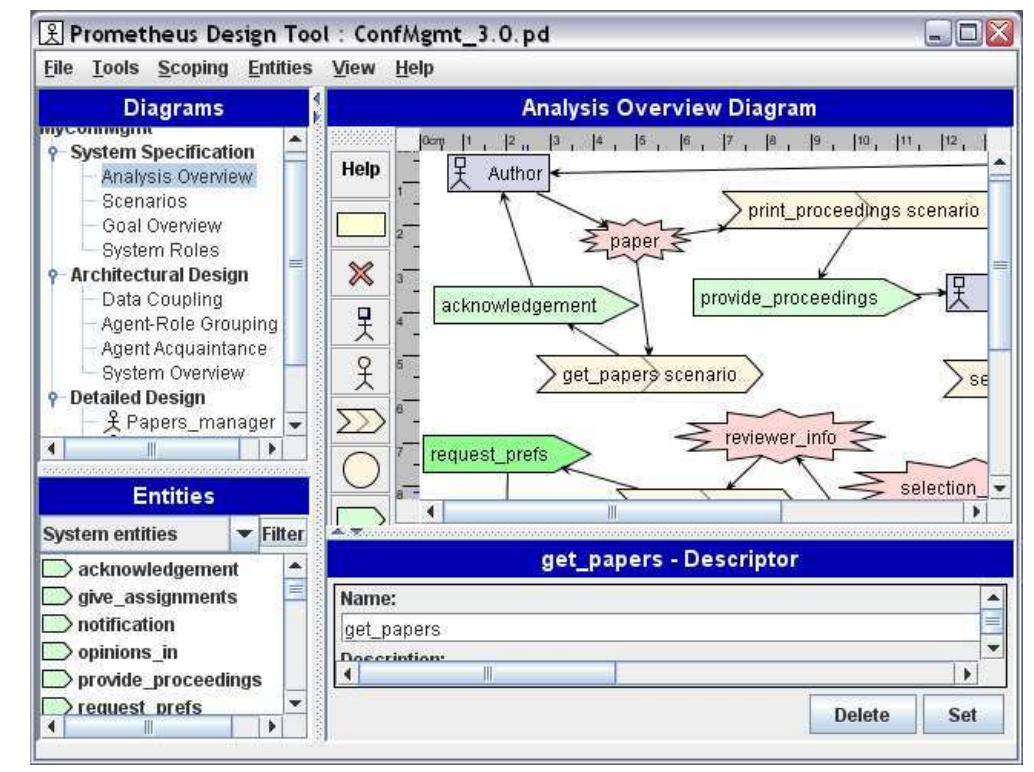1034x772 pixels.
Task: Select the yellow rectangle tool in palette
Action: 361,224
